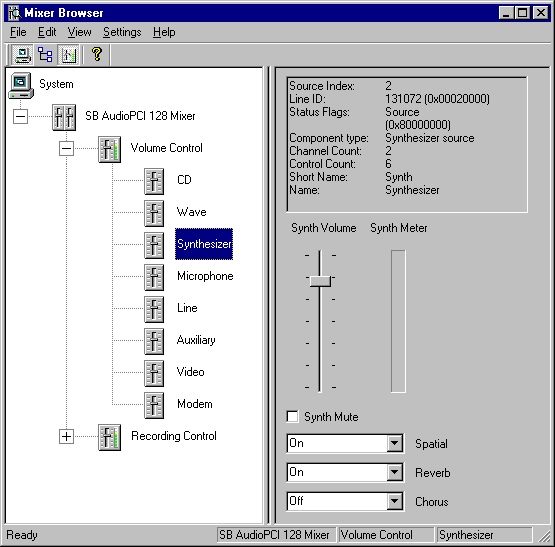The image size is (555, 547).
Task: Click the SB AudioPCI 128 Mixer icon
Action: point(64,117)
